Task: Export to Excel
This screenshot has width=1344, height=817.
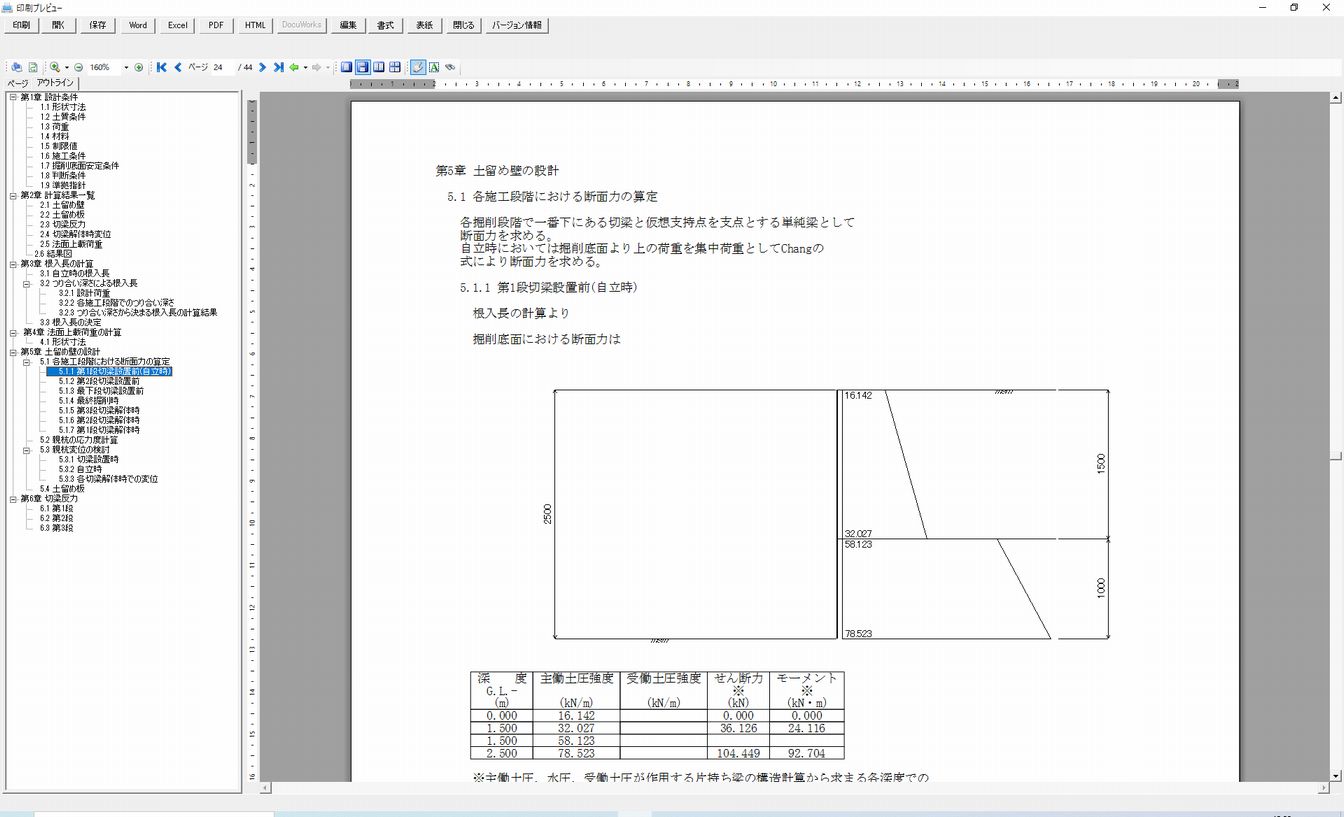Action: coord(177,25)
